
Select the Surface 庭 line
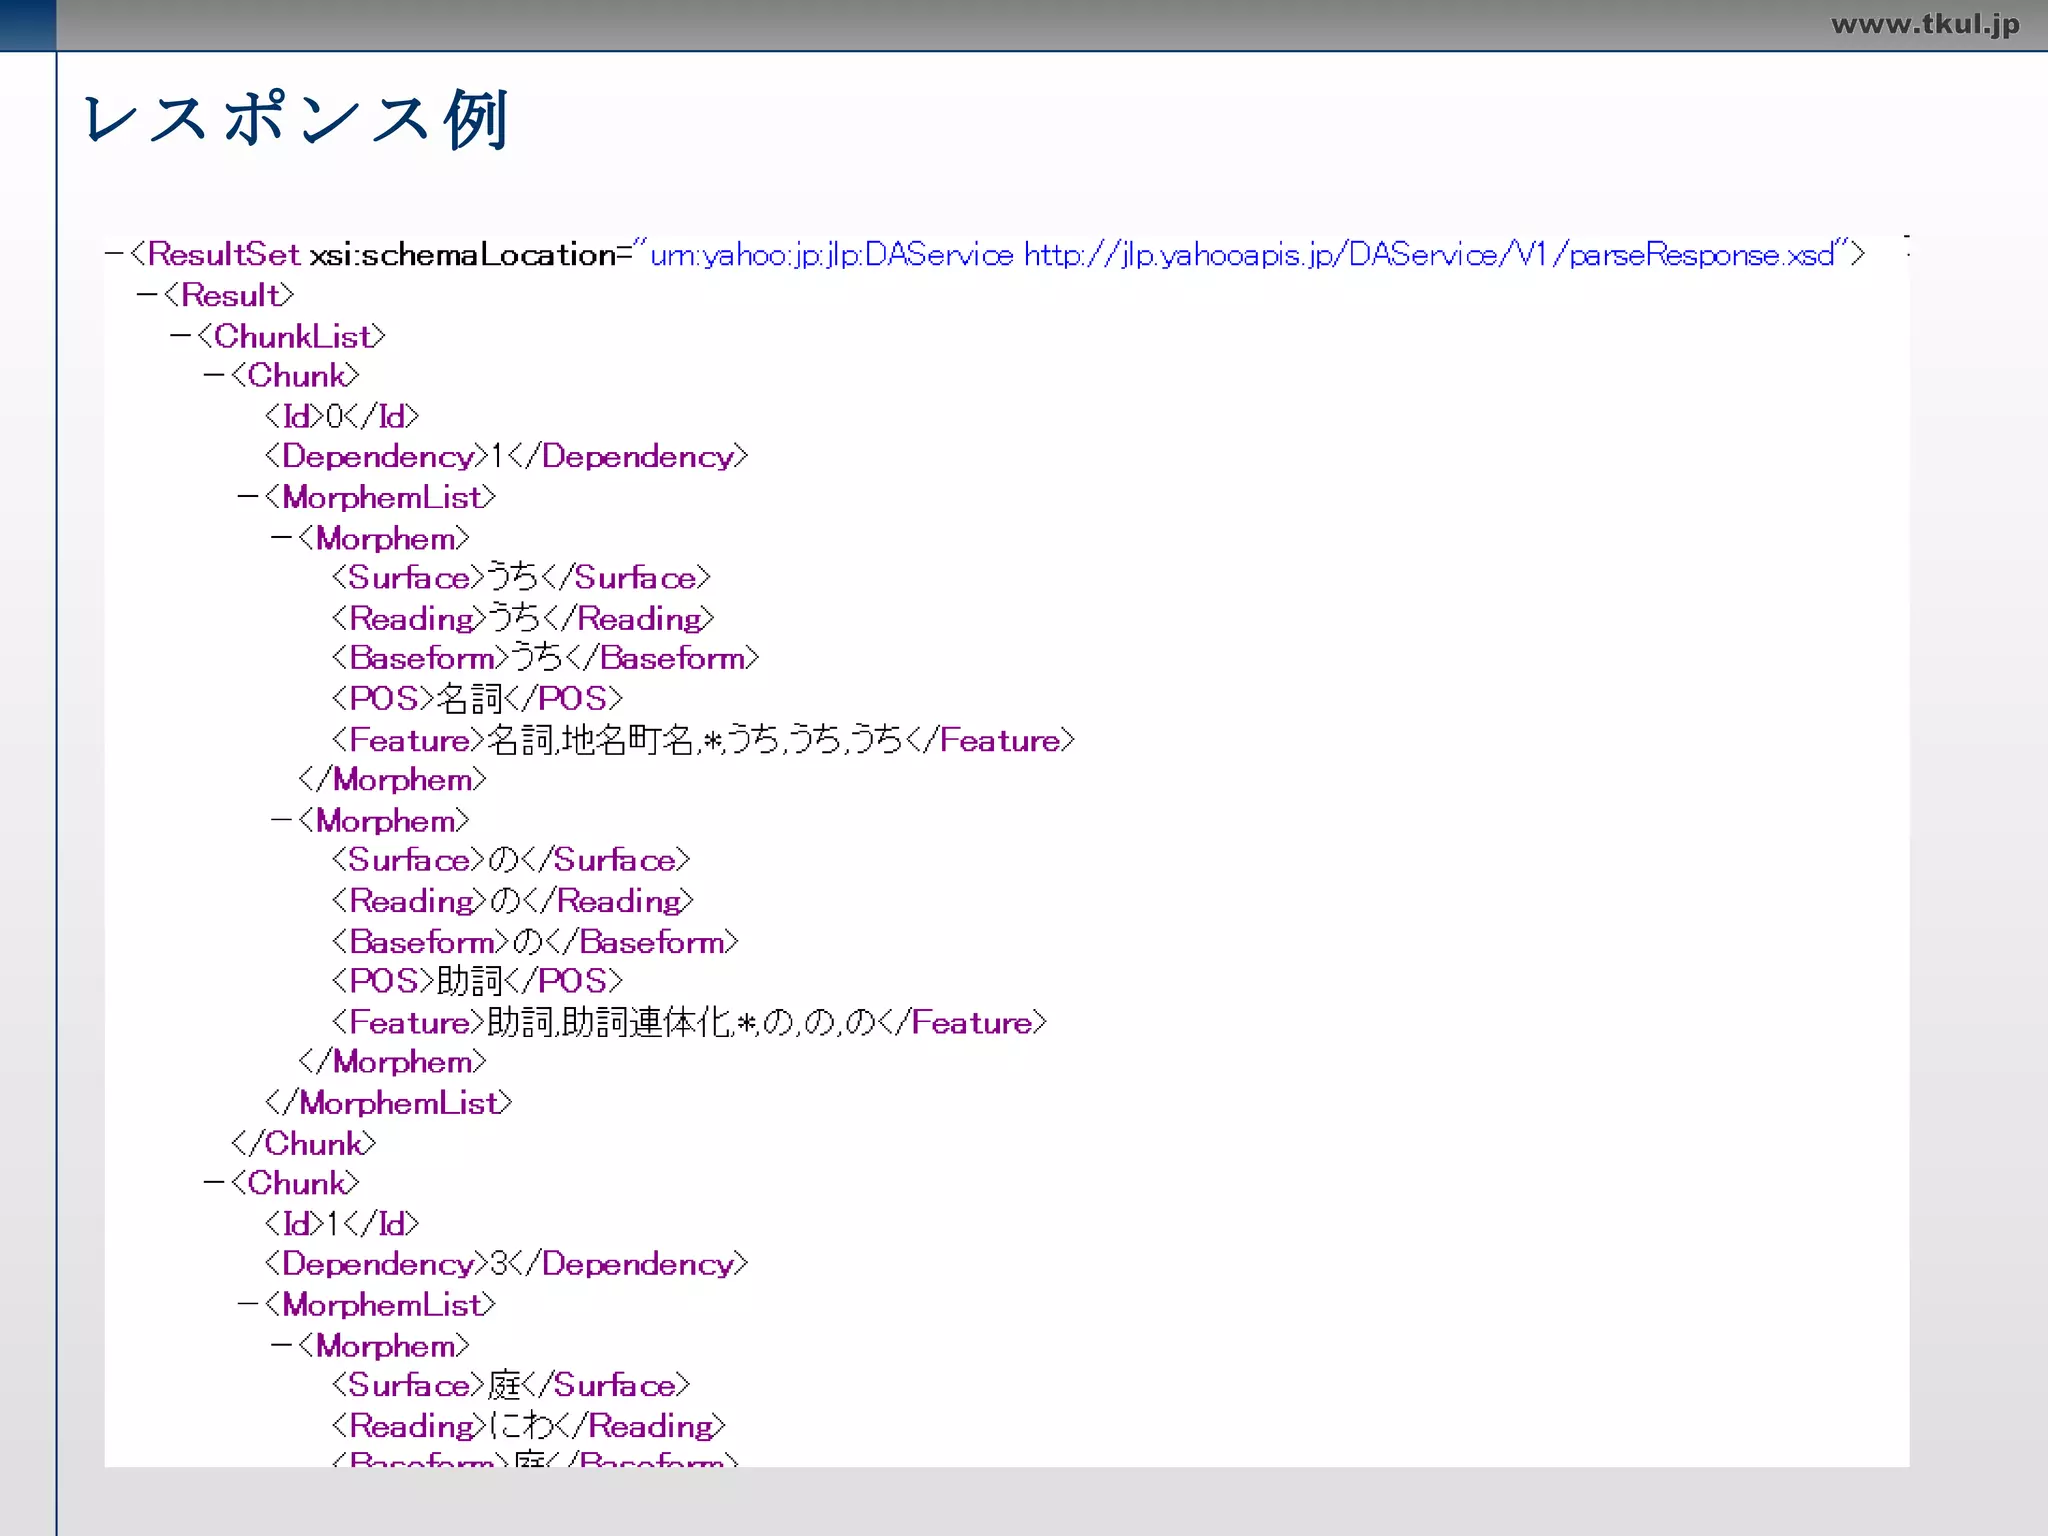click(511, 1386)
